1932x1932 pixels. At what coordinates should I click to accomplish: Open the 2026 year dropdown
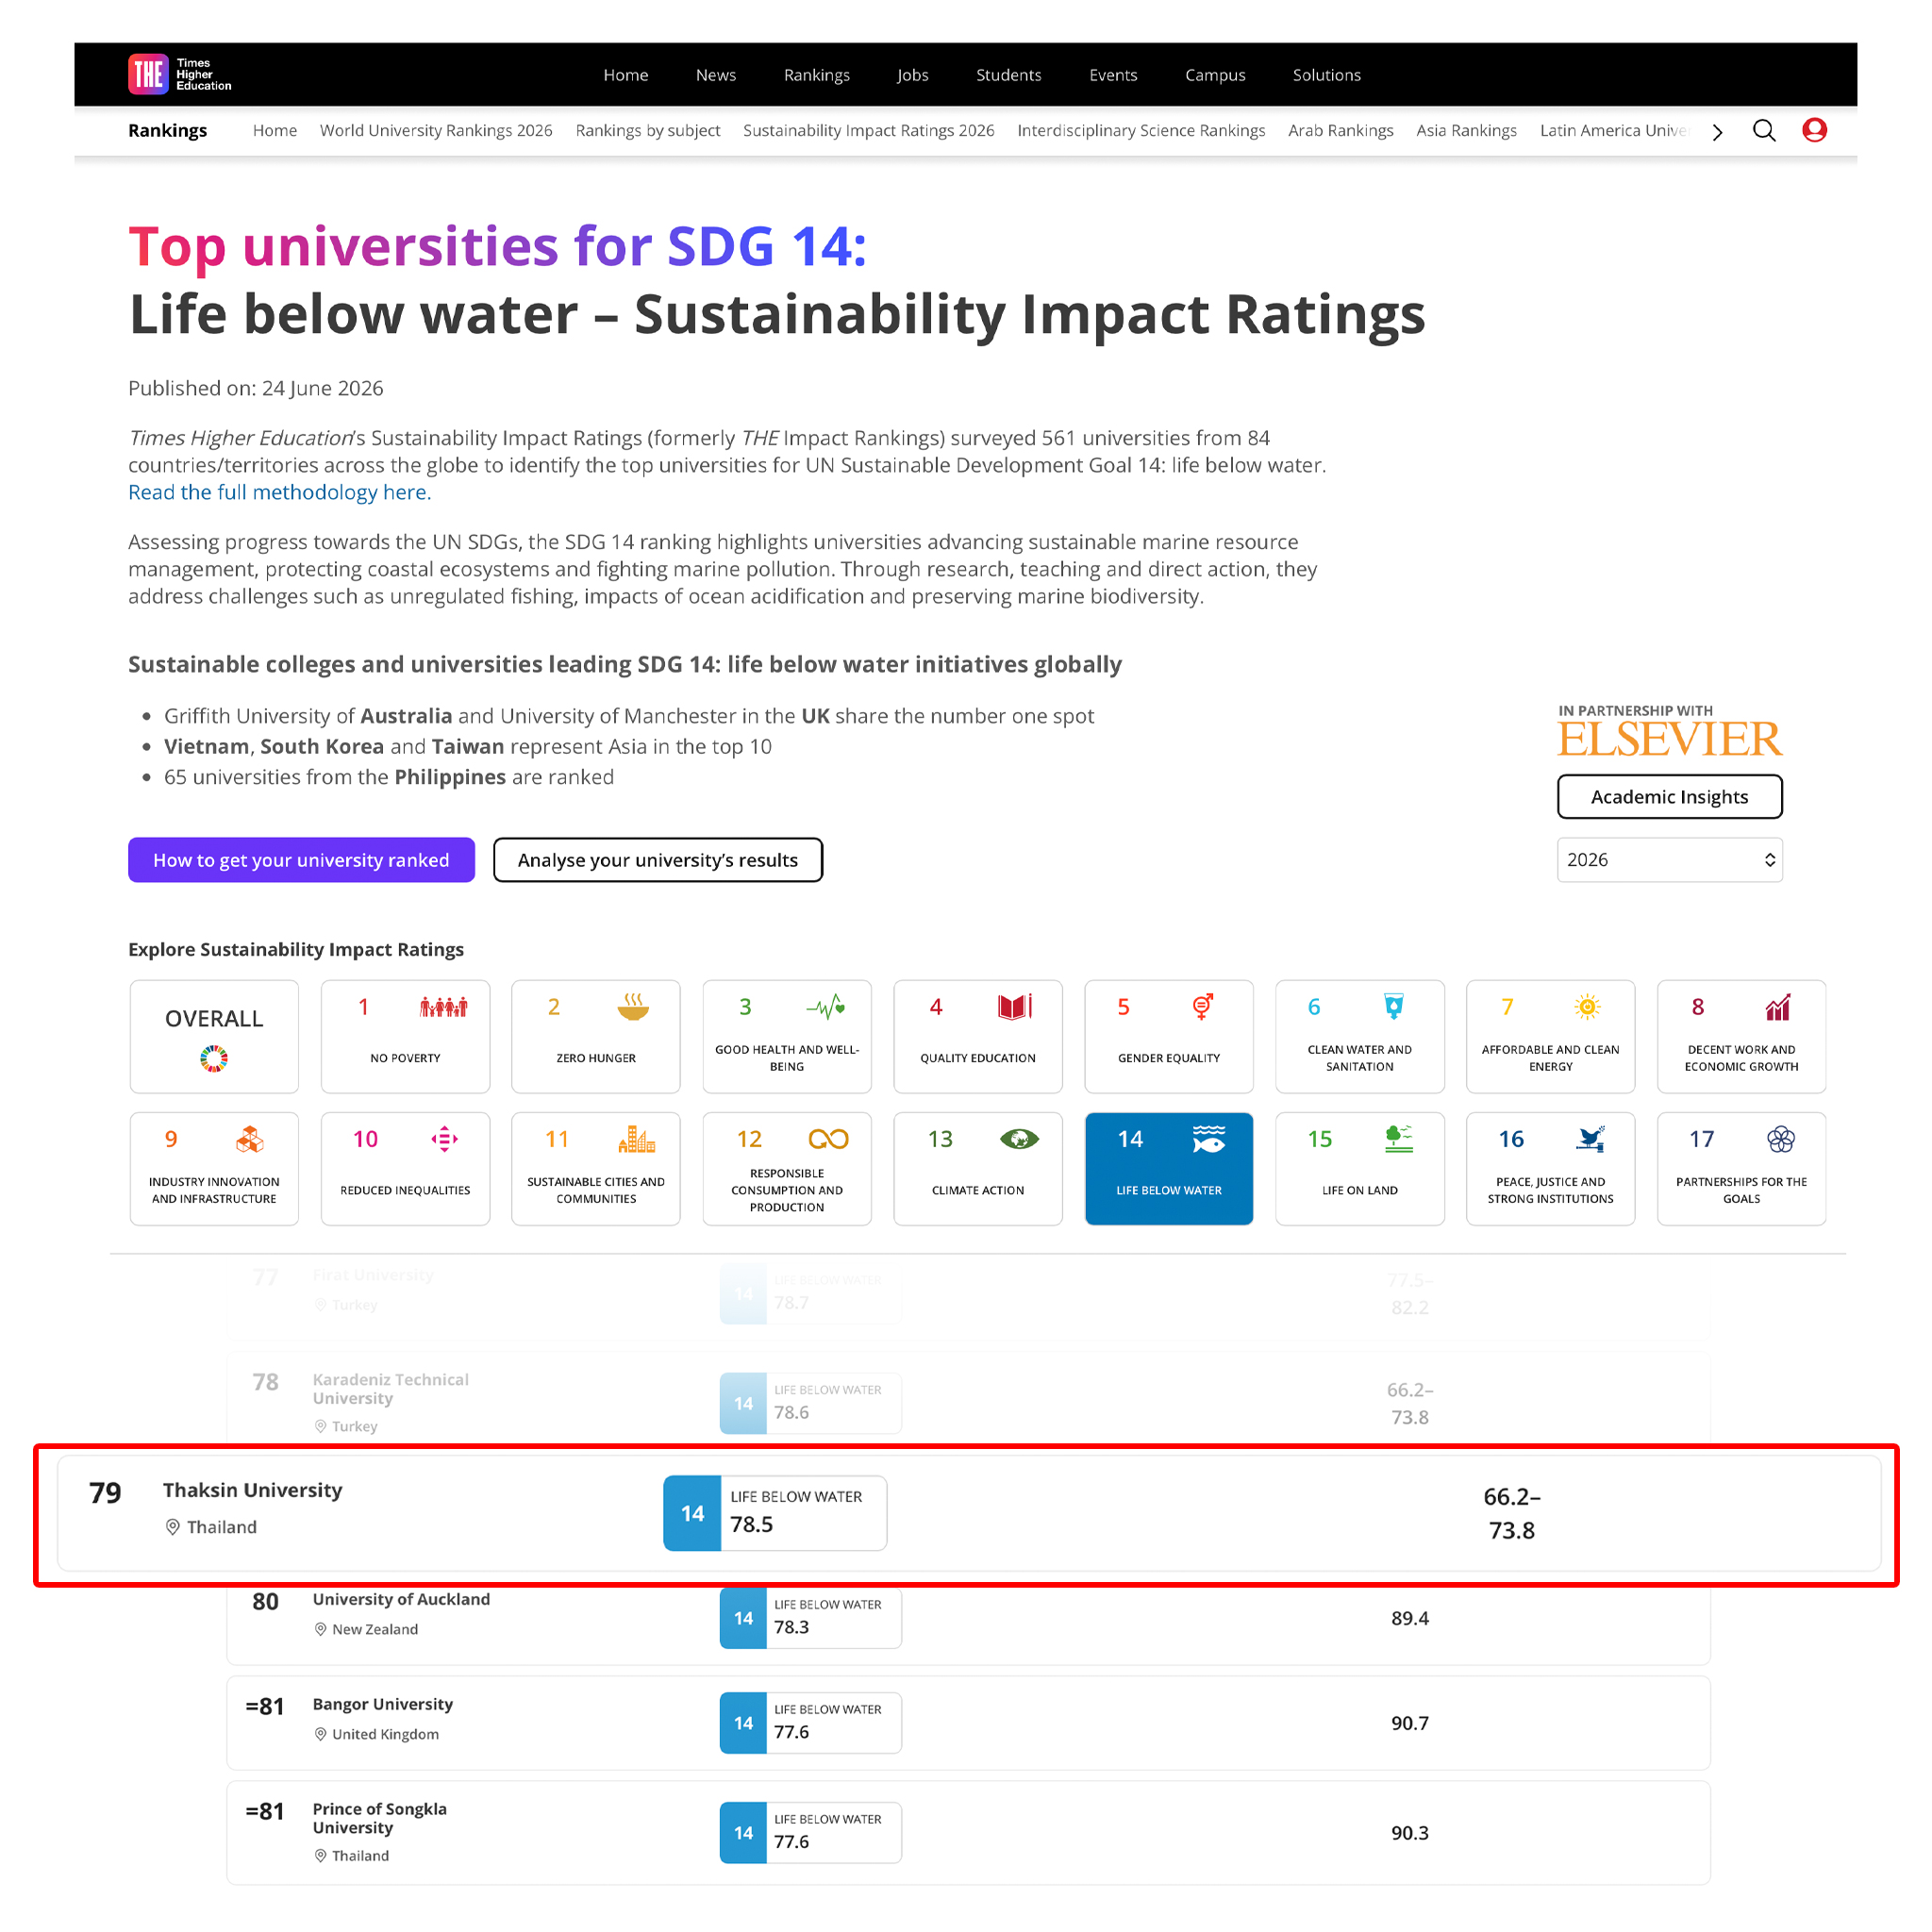[1669, 860]
